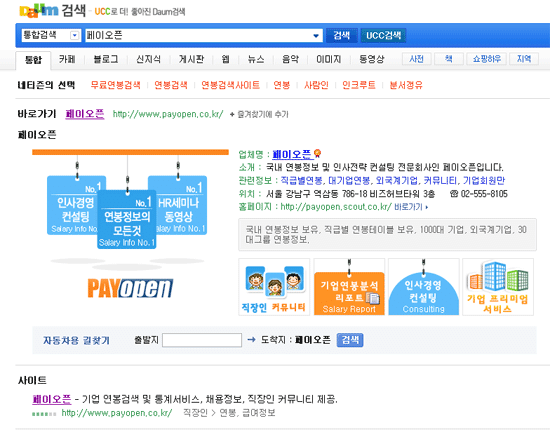Open the 기업연봉분석 리포트 Salary Report thumbnail

pyautogui.click(x=349, y=287)
